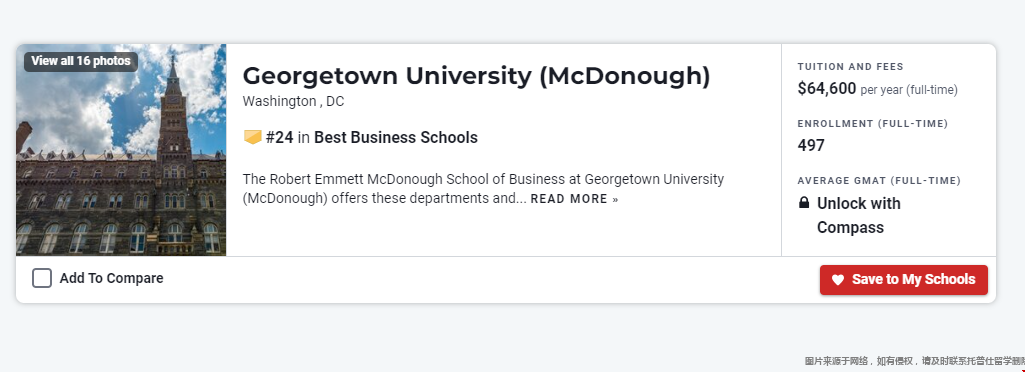
Task: Expand description with READ MORE
Action: point(574,199)
